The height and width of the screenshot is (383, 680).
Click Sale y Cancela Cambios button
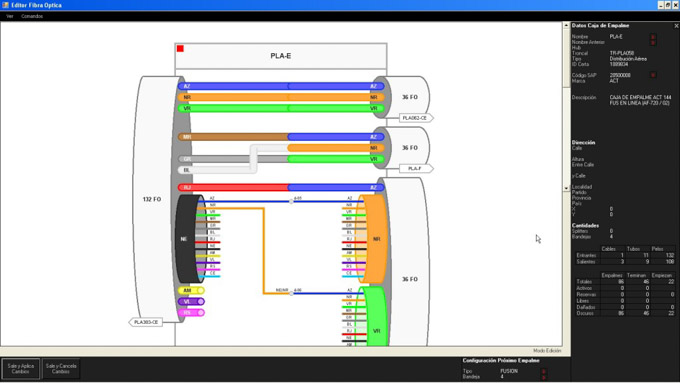[x=61, y=369]
